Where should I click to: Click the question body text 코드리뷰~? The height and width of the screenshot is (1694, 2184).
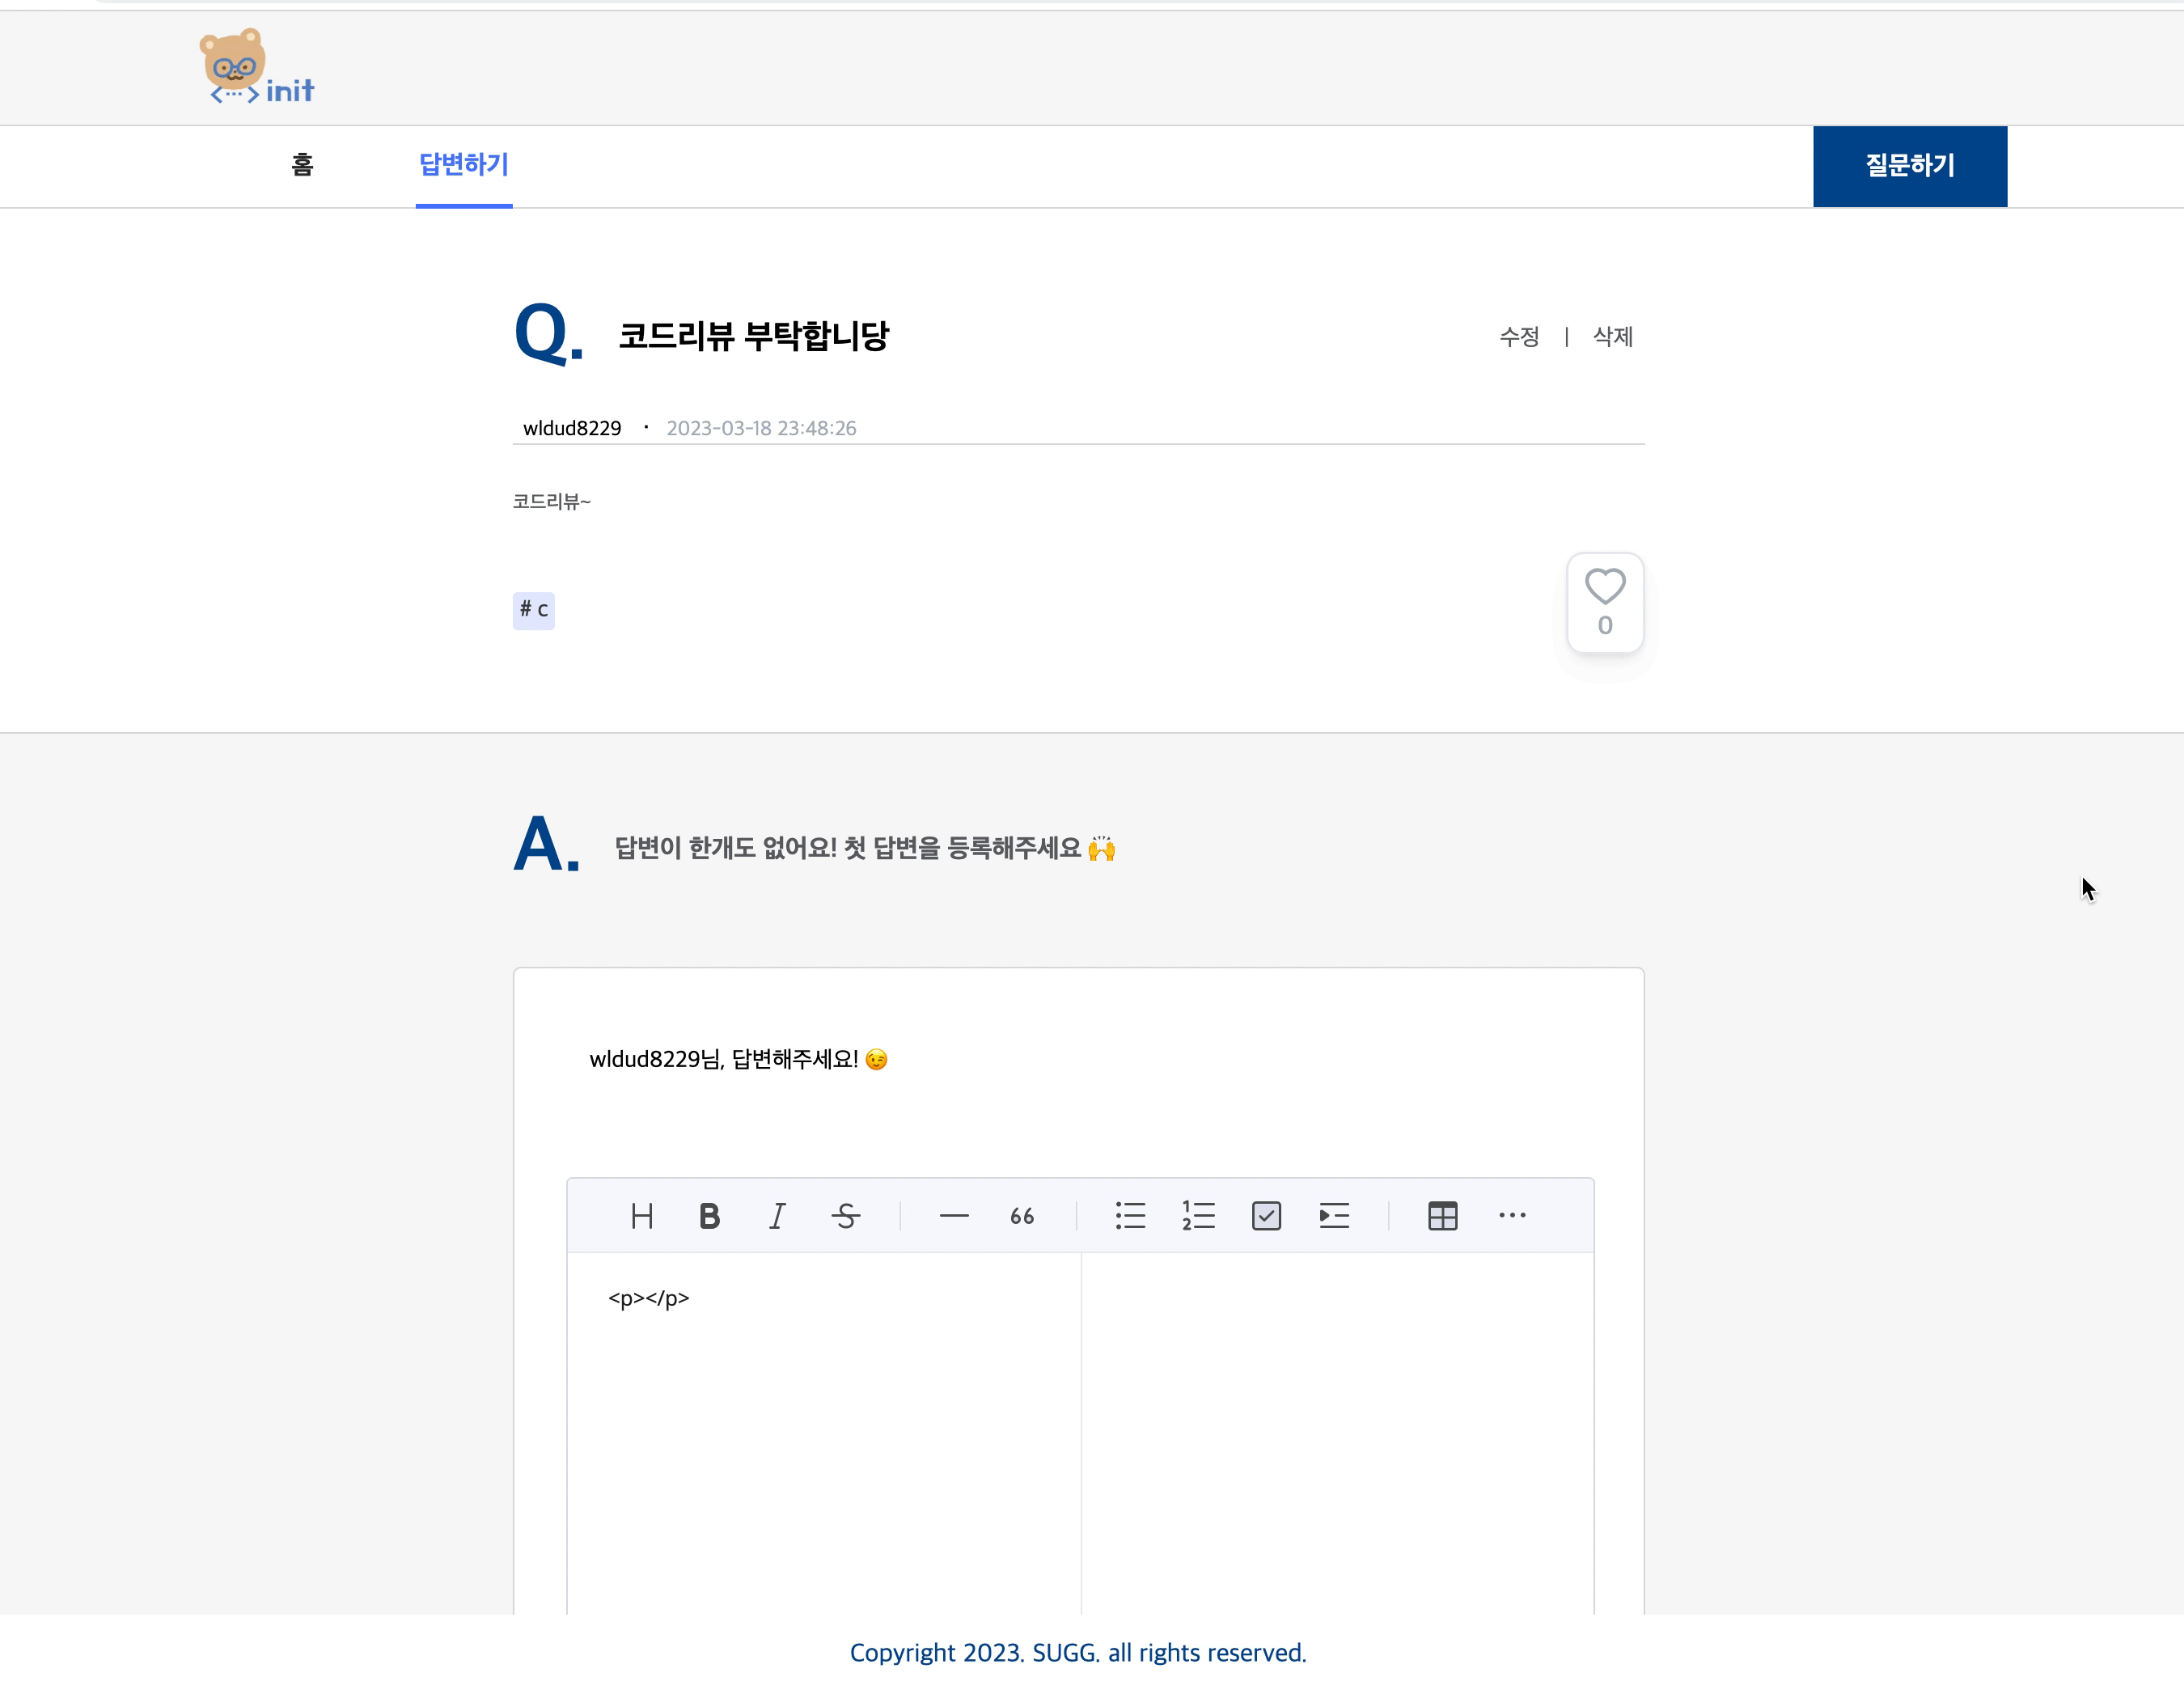[x=552, y=501]
